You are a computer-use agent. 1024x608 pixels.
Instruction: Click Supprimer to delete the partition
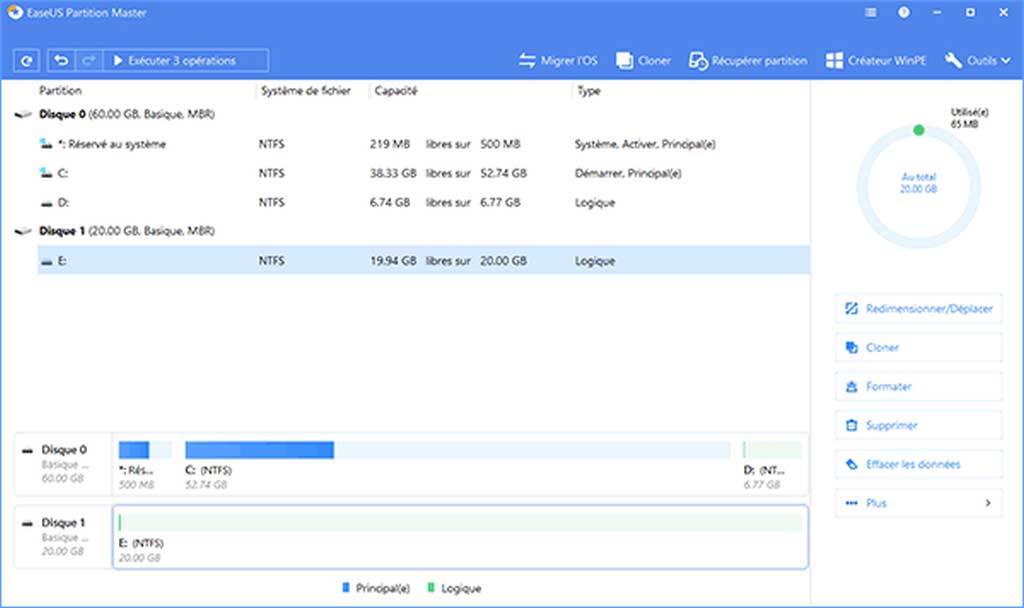click(918, 425)
